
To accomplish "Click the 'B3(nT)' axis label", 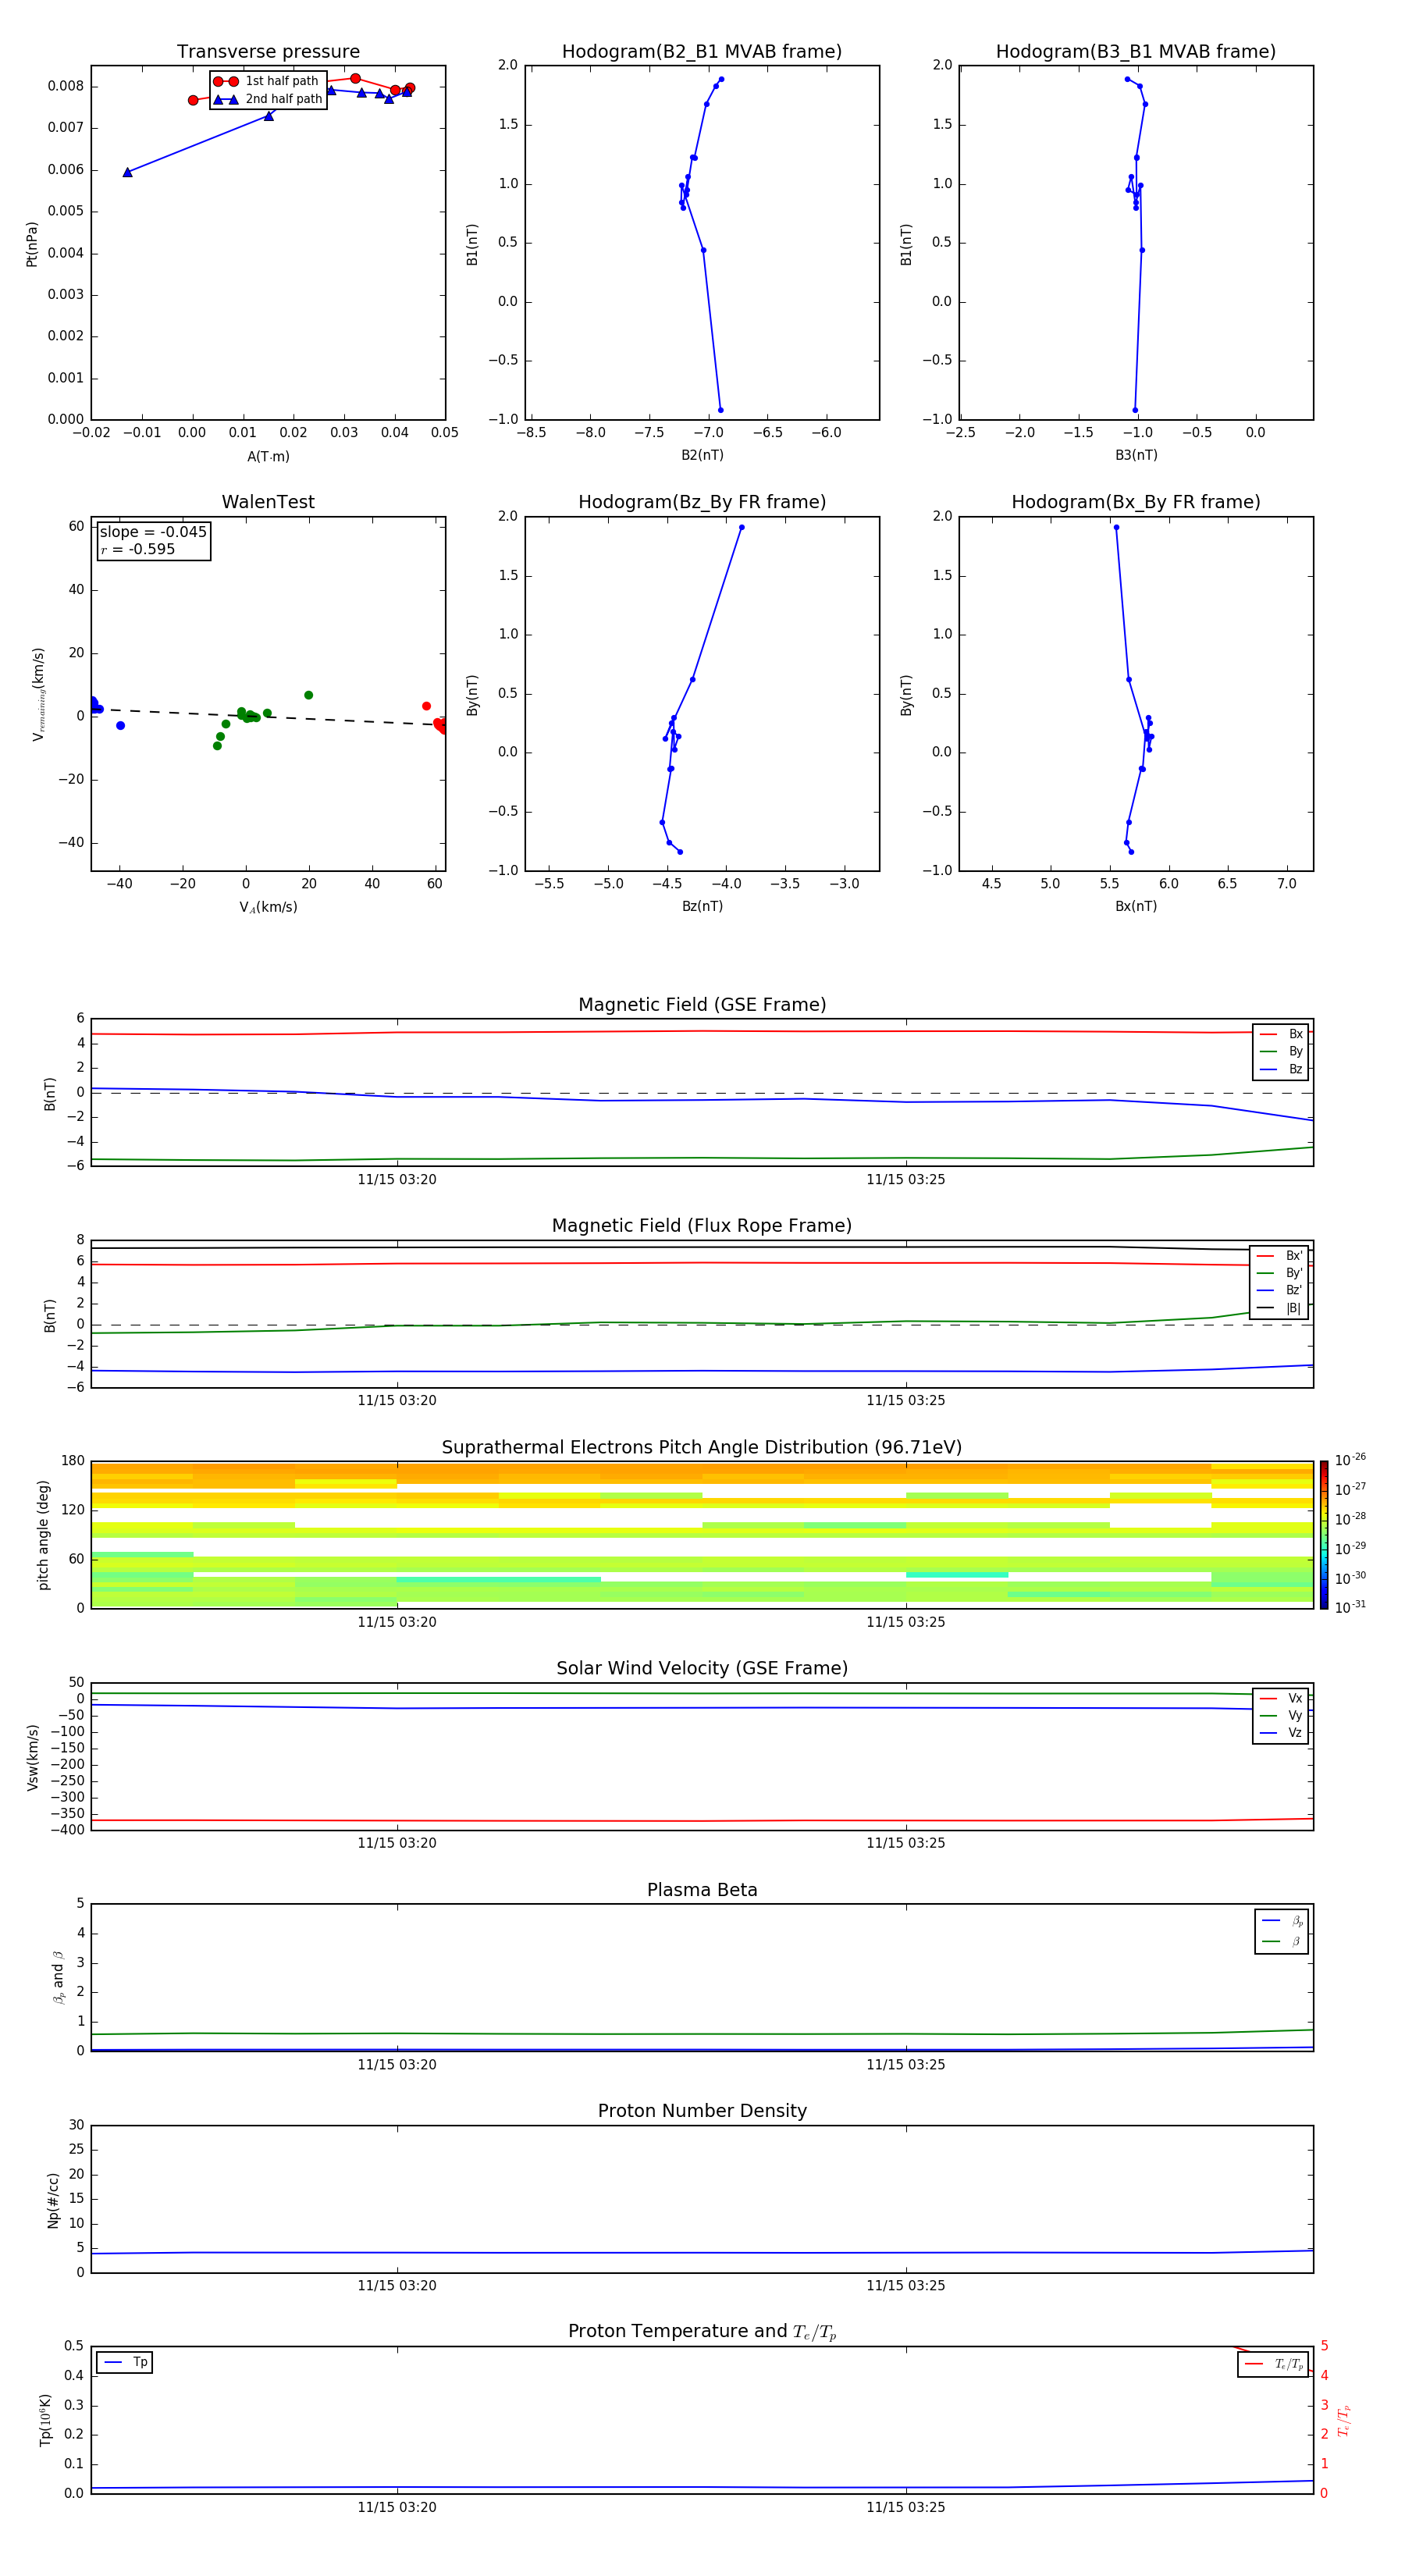I will click(1136, 455).
